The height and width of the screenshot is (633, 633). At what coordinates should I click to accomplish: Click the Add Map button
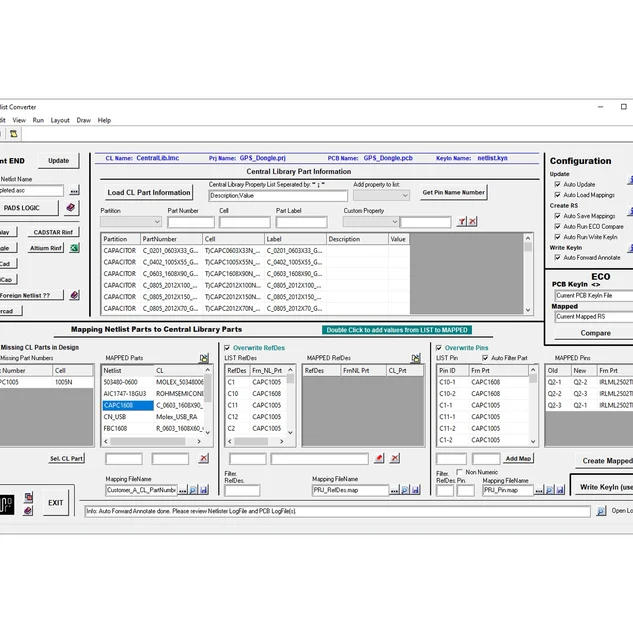point(518,458)
